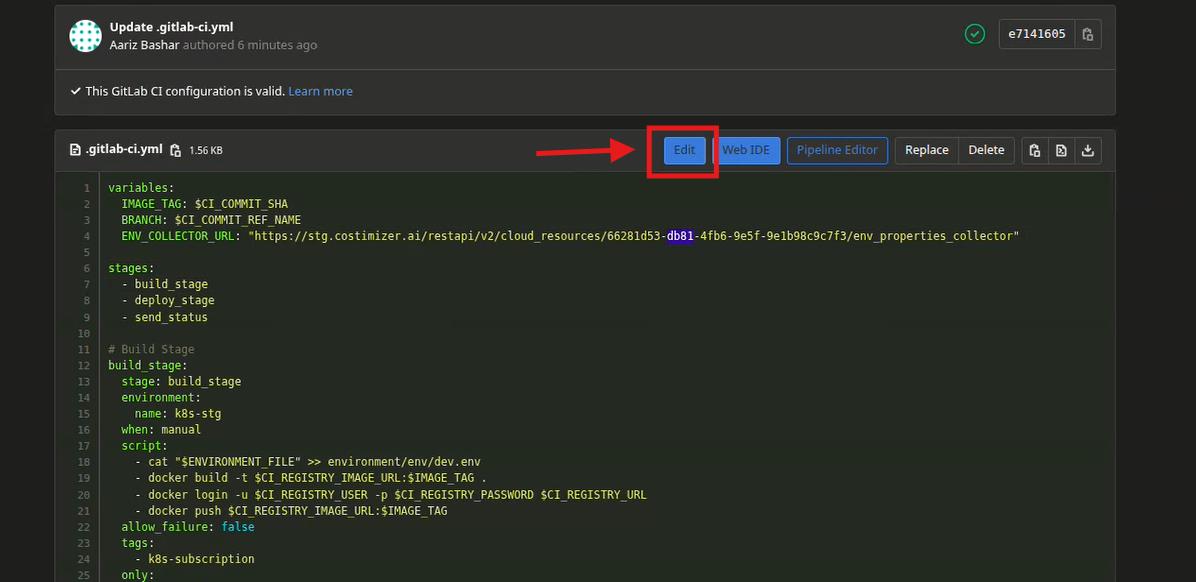Click the '# Build Stage' comment

tap(151, 349)
